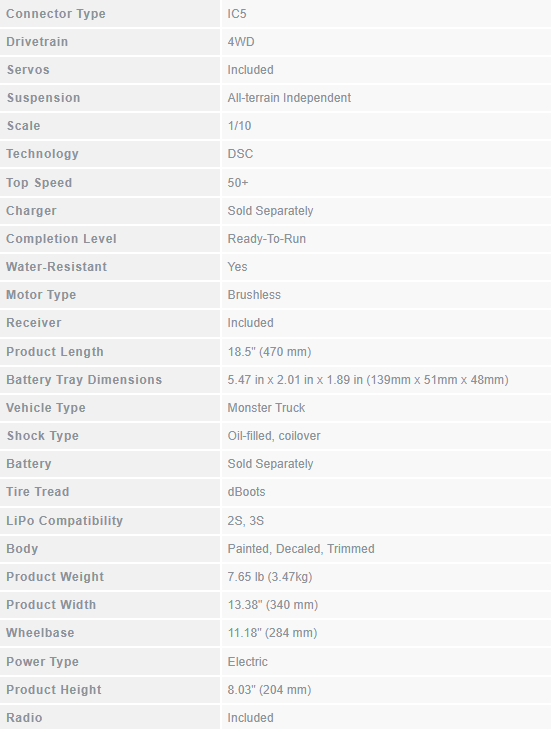Viewport: 560px width, 732px height.
Task: Select the Battery Tray Dimensions value
Action: point(368,380)
